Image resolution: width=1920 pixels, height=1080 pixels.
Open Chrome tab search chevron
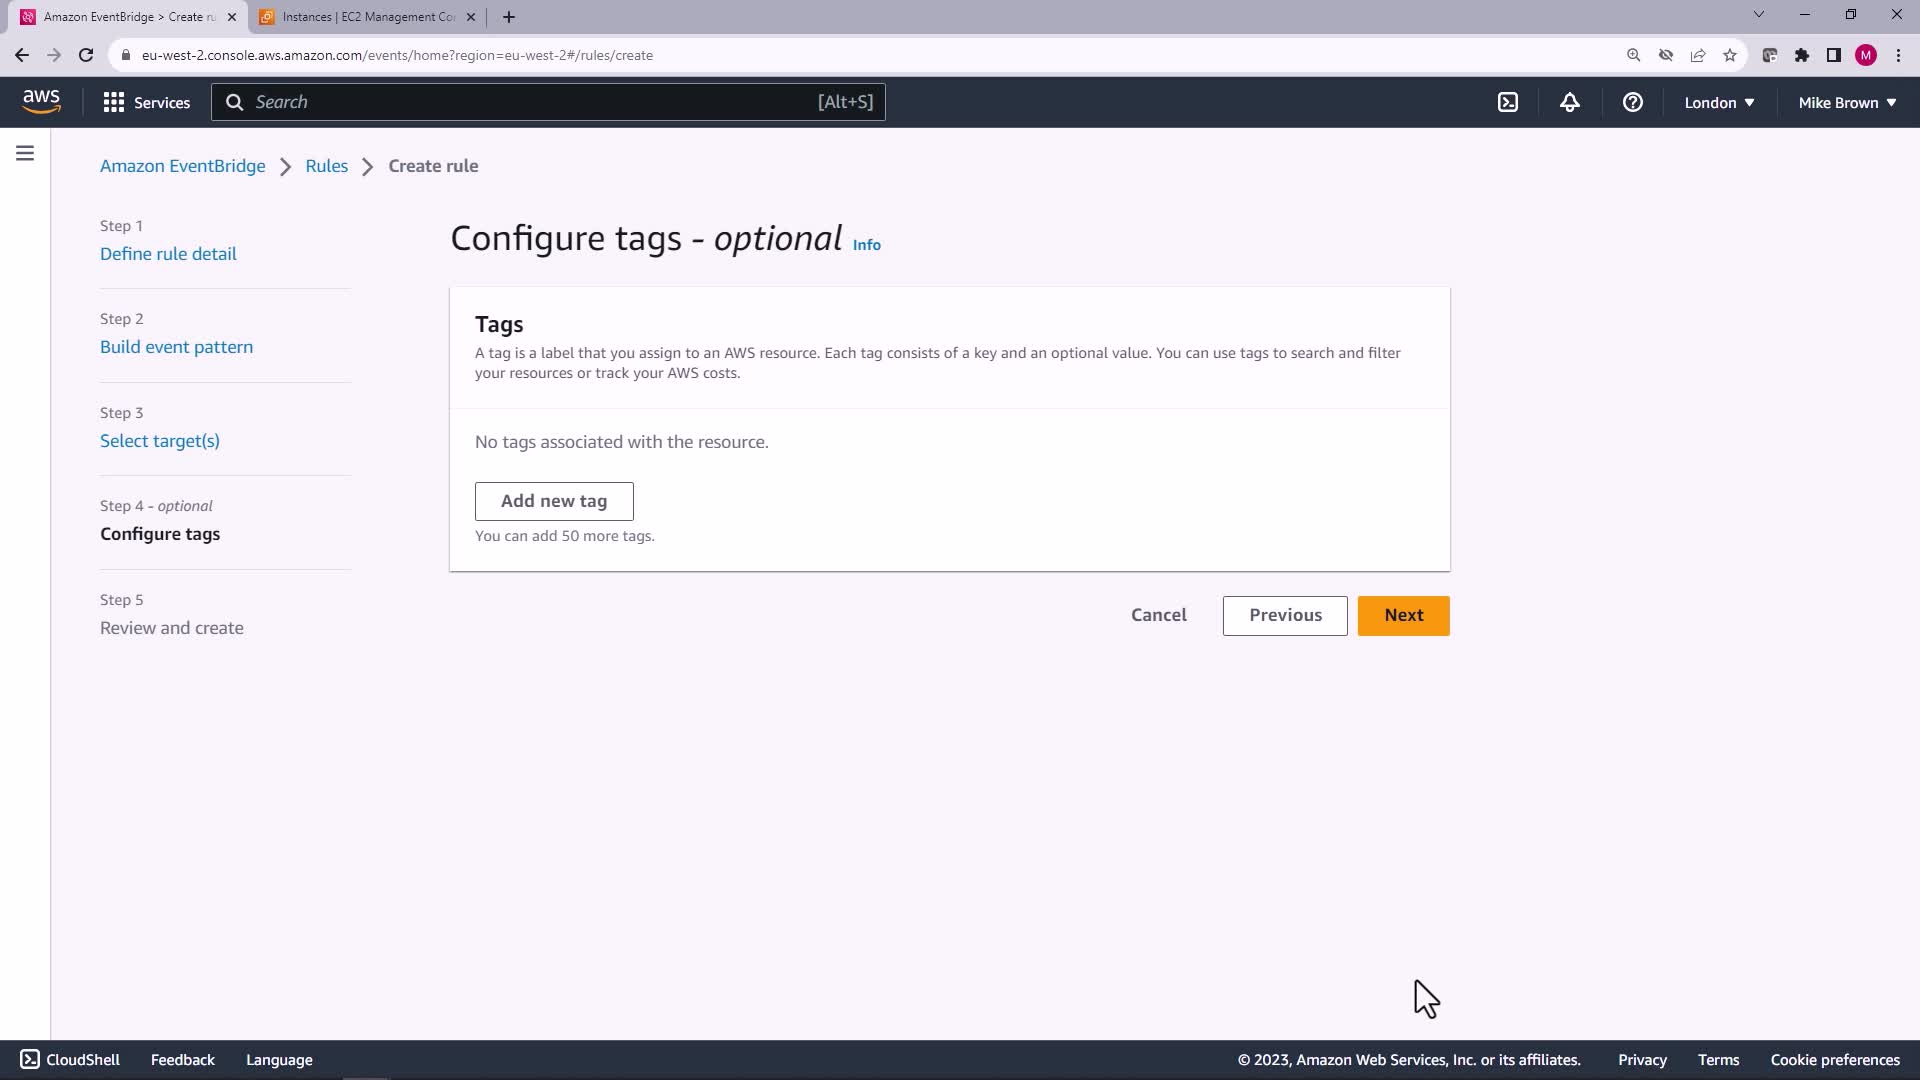(1758, 15)
